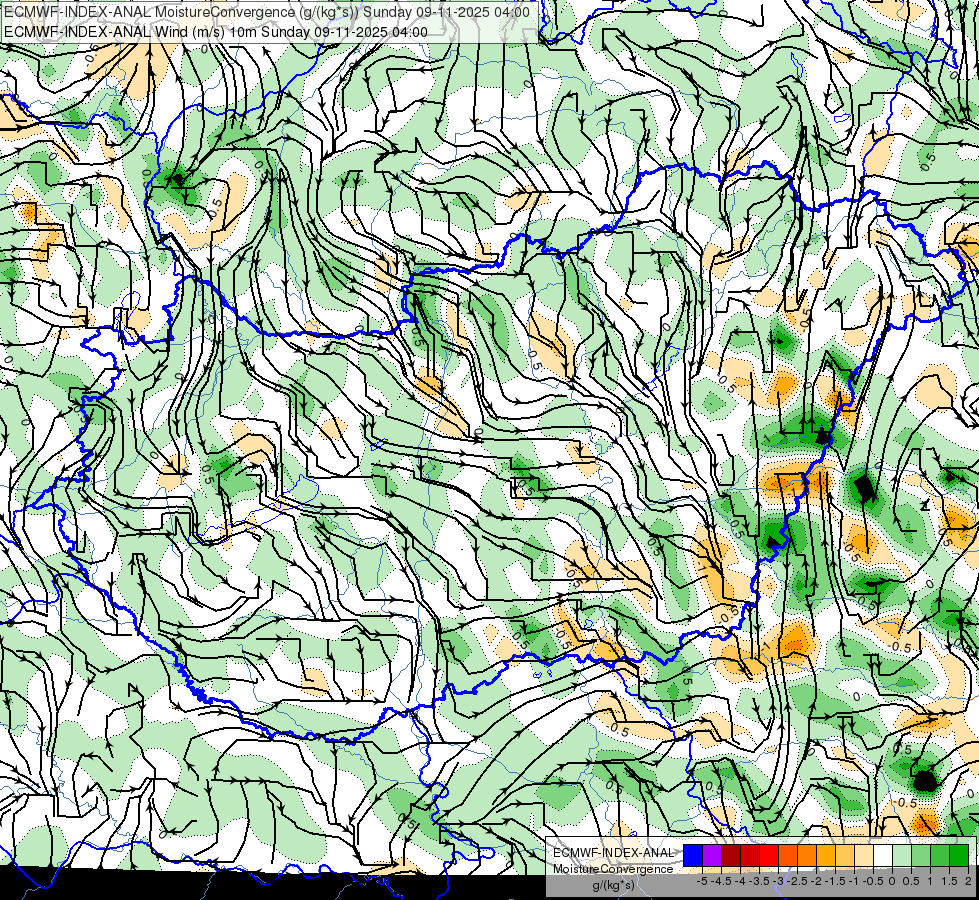Click the -1.5 value on the legend scale
The image size is (979, 900).
[835, 881]
